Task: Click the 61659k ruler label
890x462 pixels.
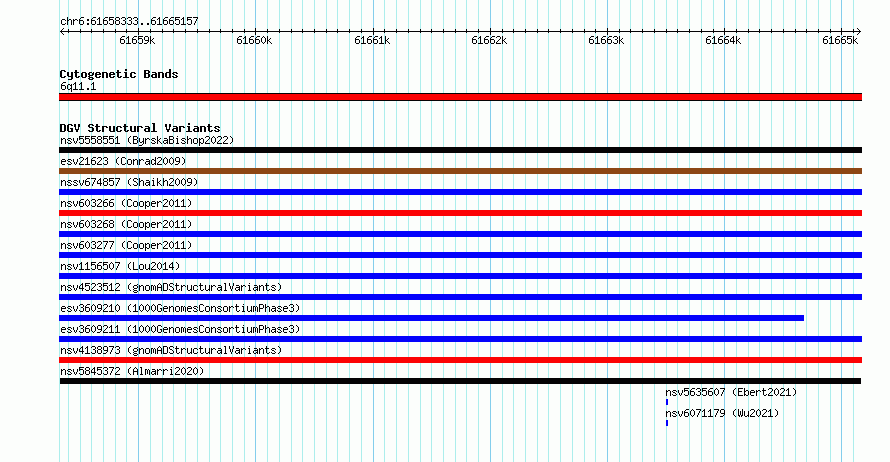Action: (137, 40)
